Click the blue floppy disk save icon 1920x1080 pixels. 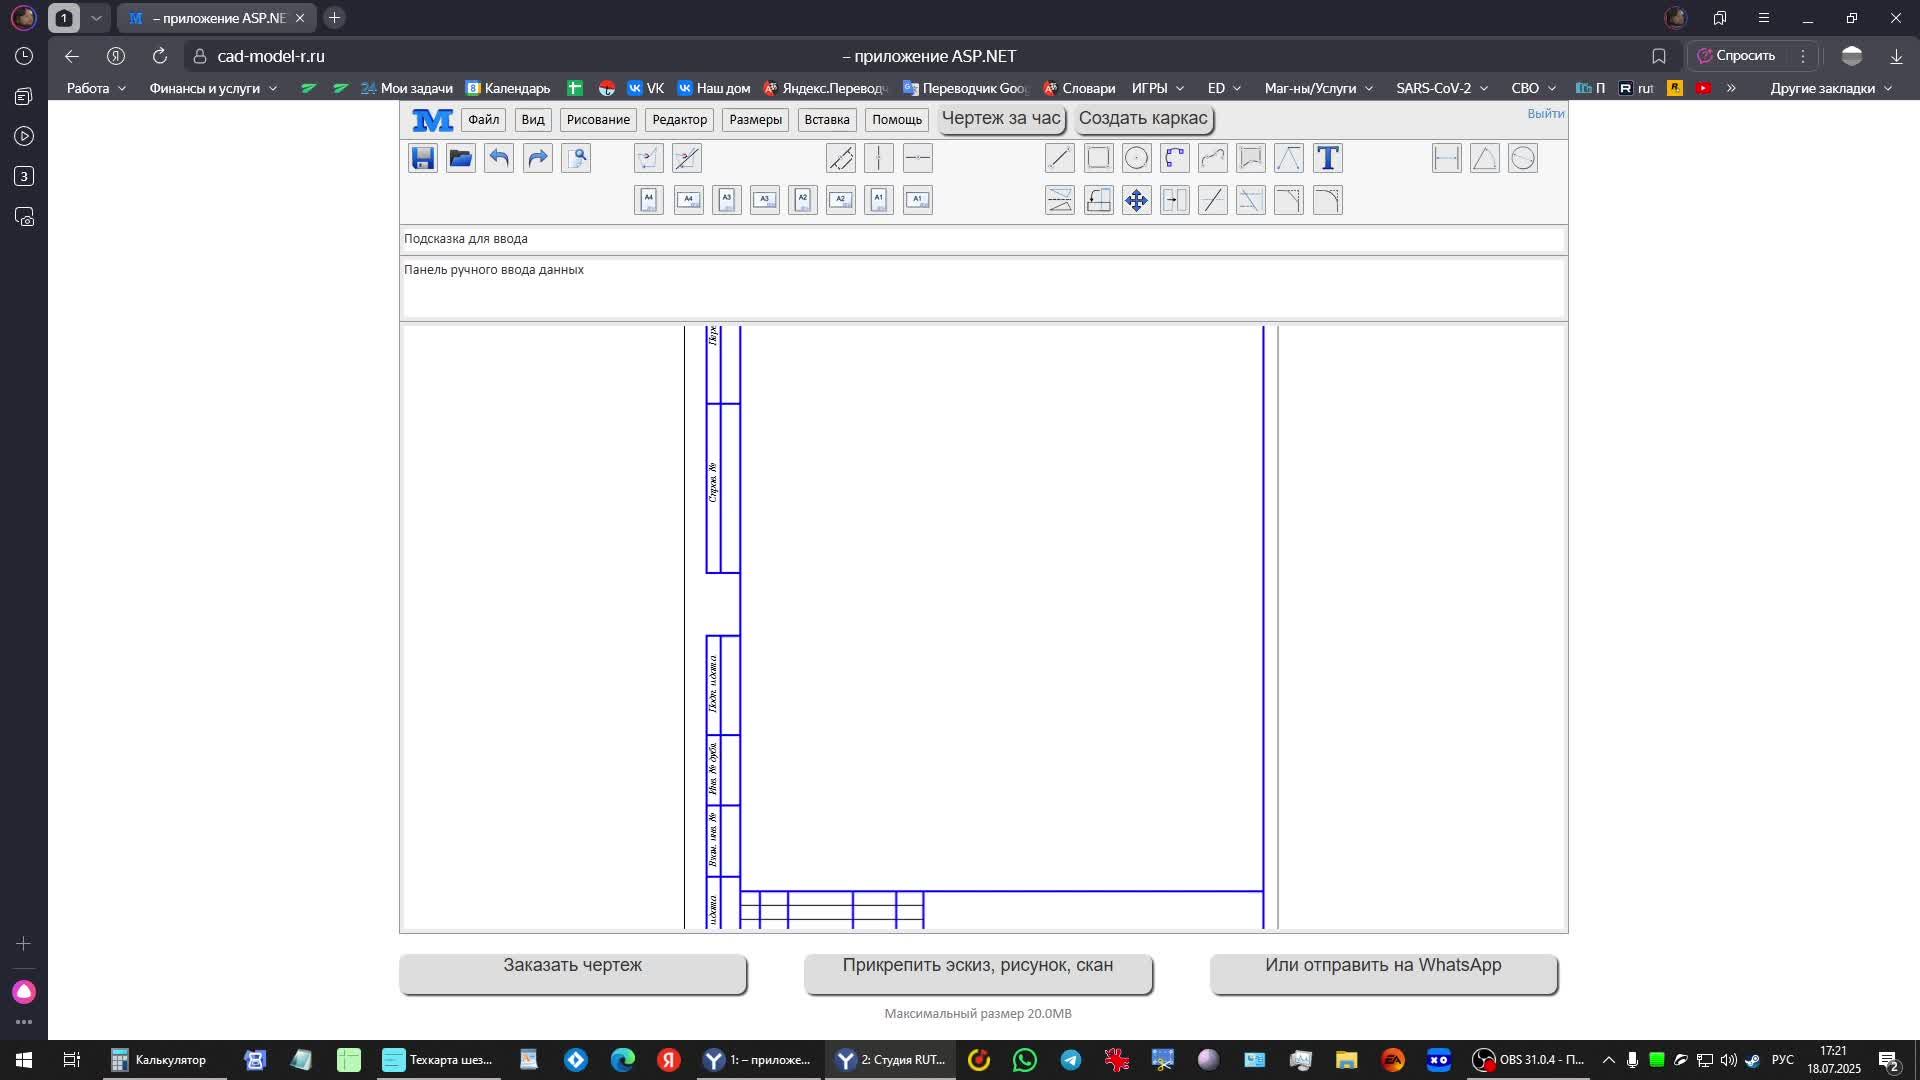[422, 158]
